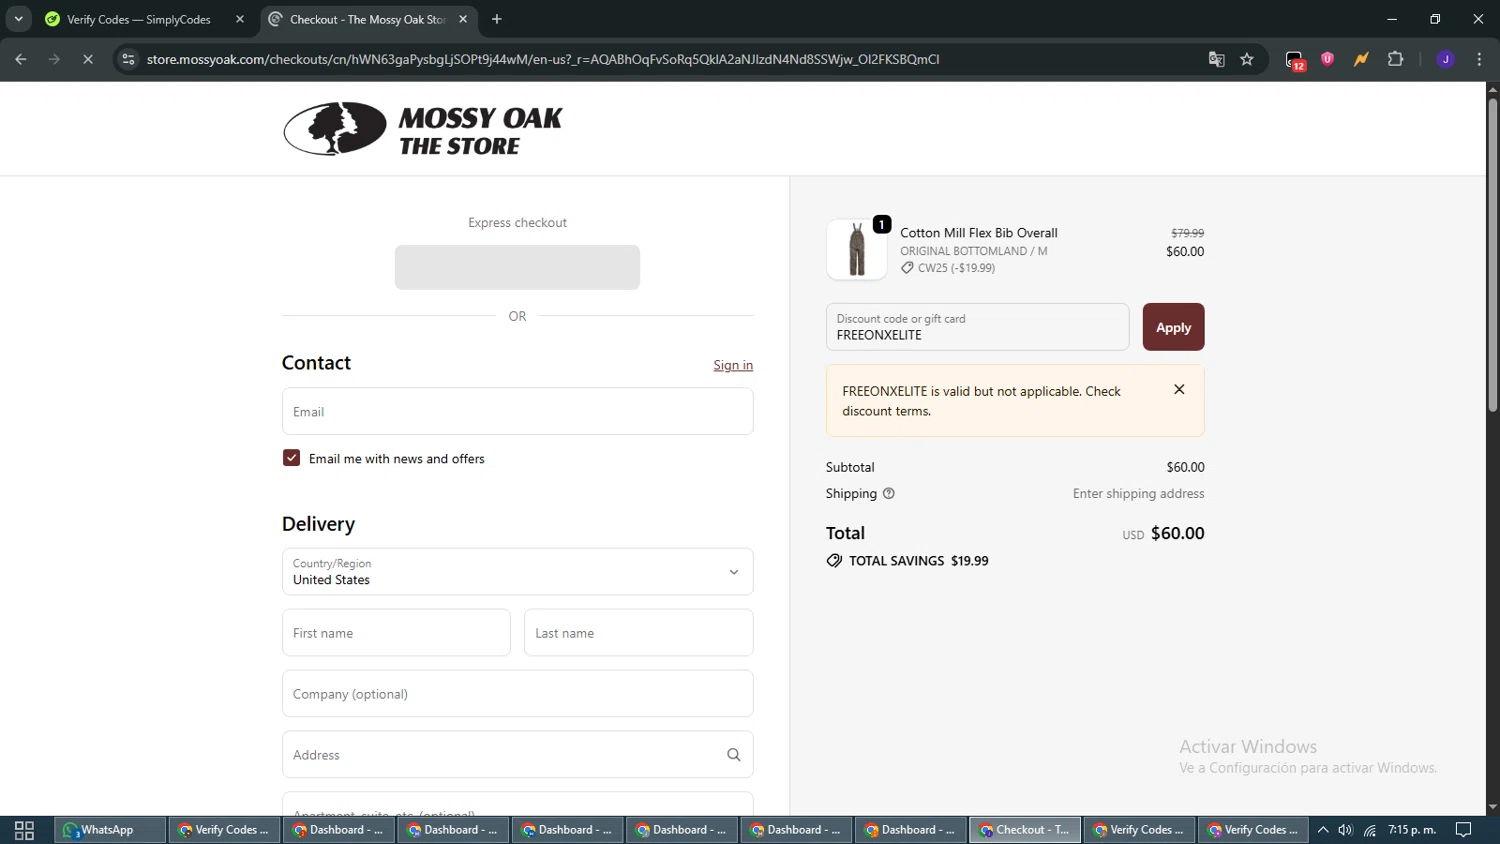Open the Chrome profile J avatar
This screenshot has height=844, width=1500.
(1445, 59)
